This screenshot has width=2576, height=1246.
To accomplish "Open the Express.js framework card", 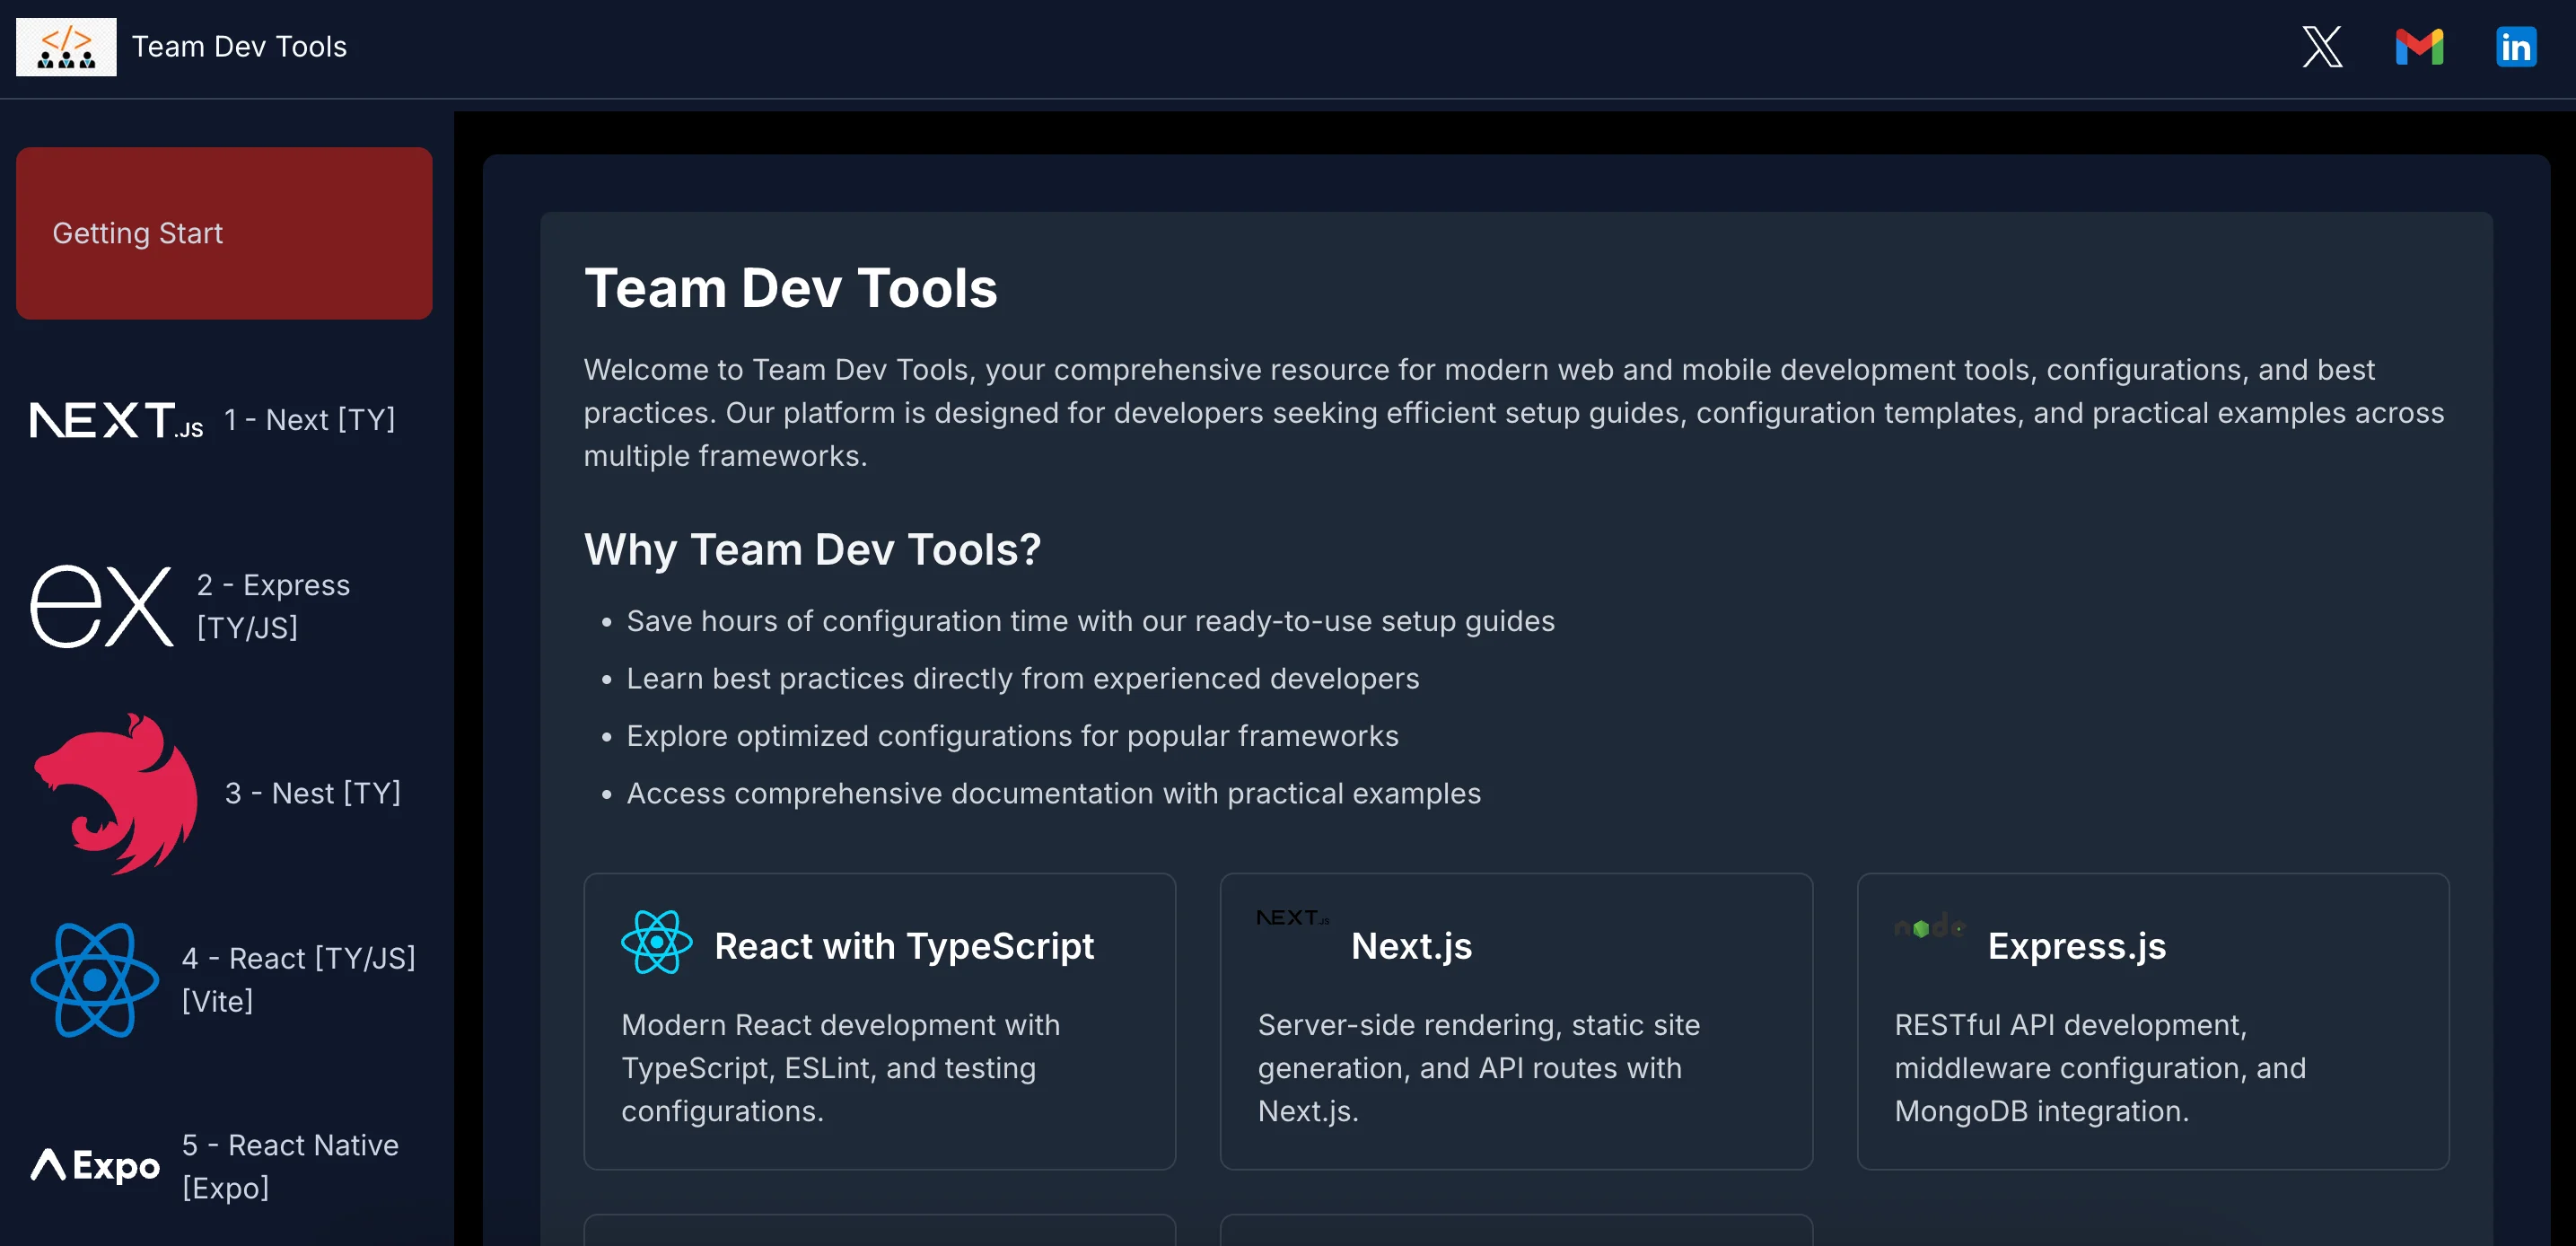I will 2152,1022.
